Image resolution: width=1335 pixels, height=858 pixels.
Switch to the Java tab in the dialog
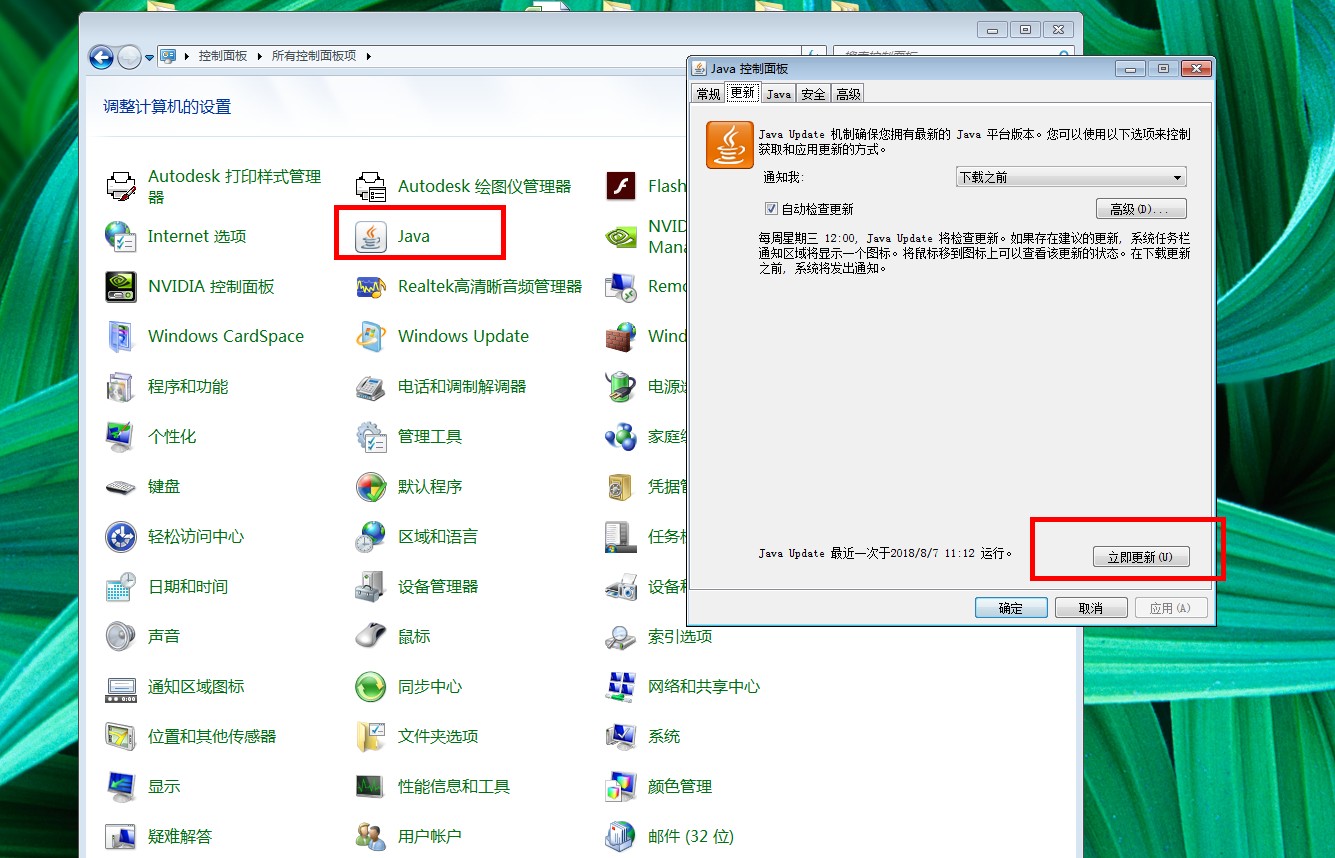(779, 94)
